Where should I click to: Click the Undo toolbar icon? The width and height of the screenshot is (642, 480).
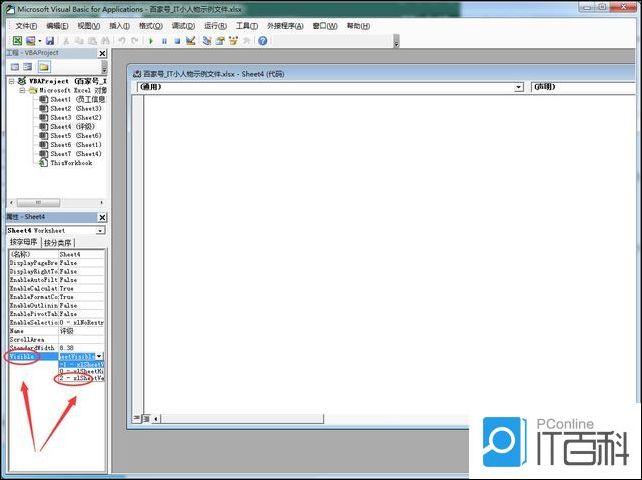122,41
